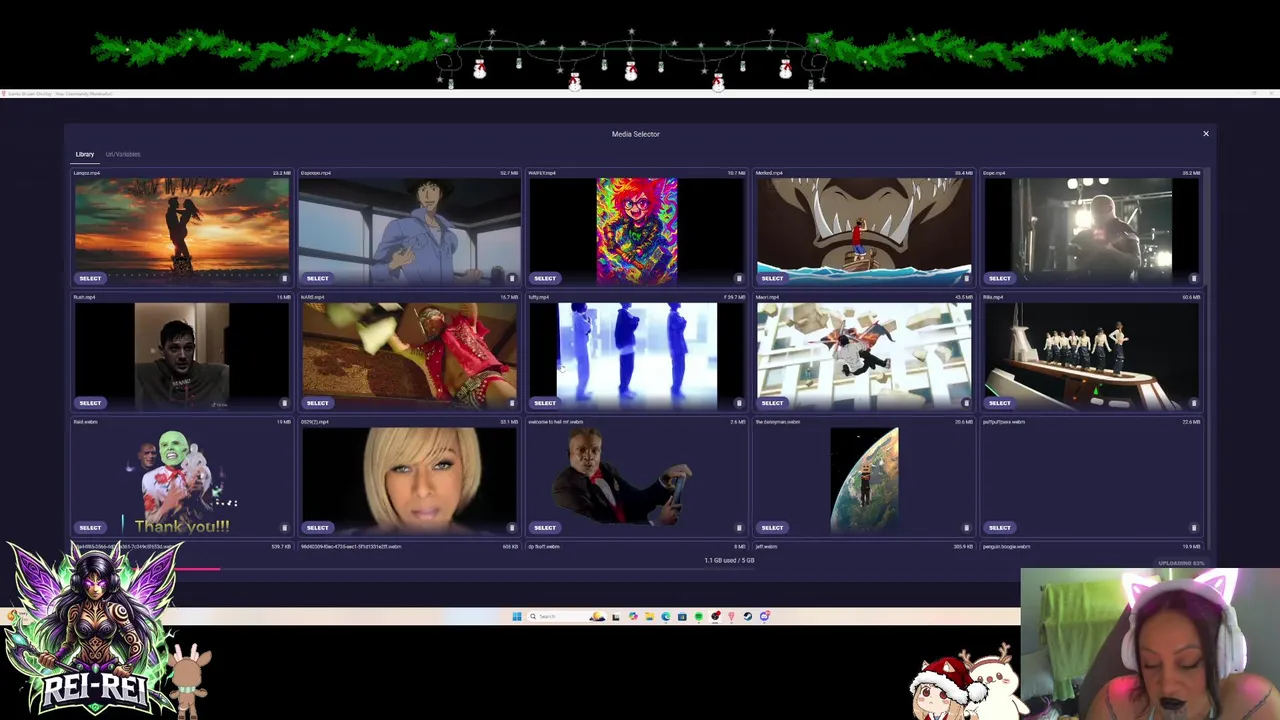Select the Dope.mp4 video

point(999,278)
